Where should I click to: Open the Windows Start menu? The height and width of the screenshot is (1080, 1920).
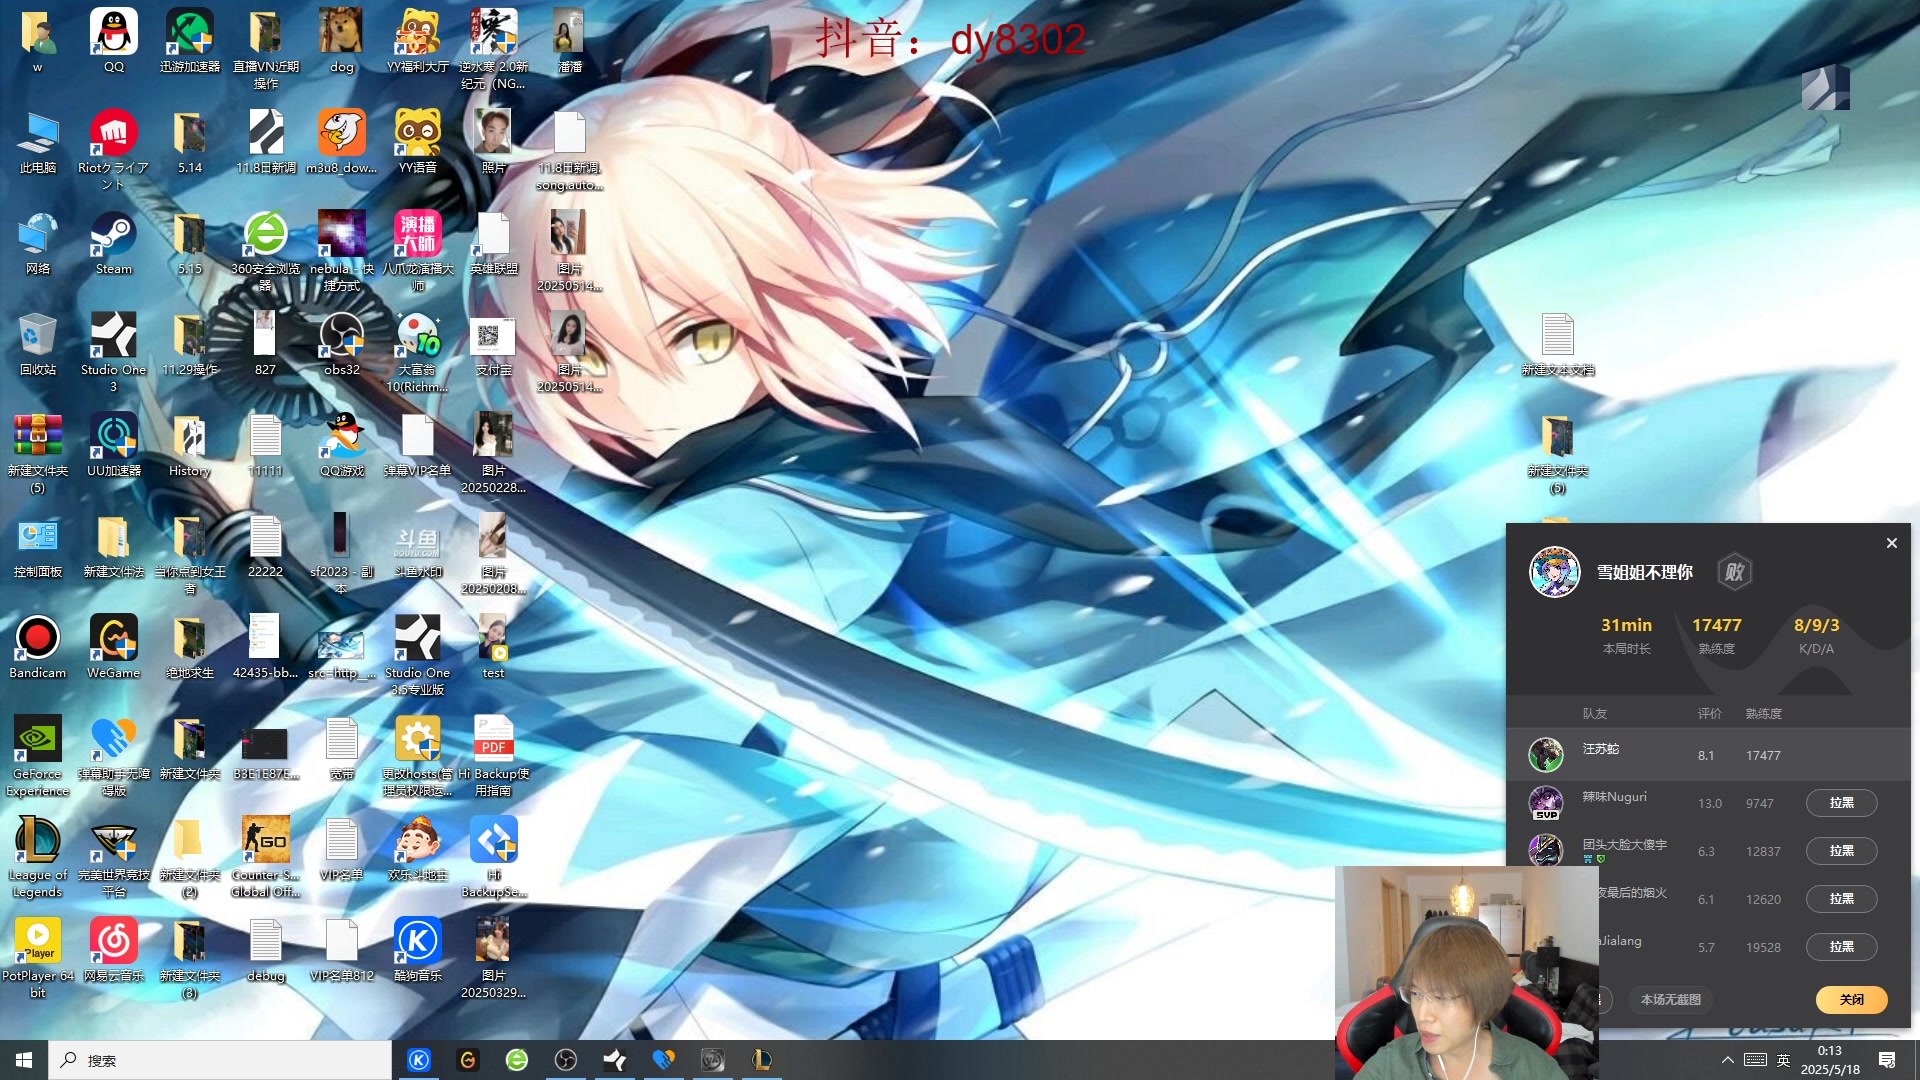click(24, 1060)
